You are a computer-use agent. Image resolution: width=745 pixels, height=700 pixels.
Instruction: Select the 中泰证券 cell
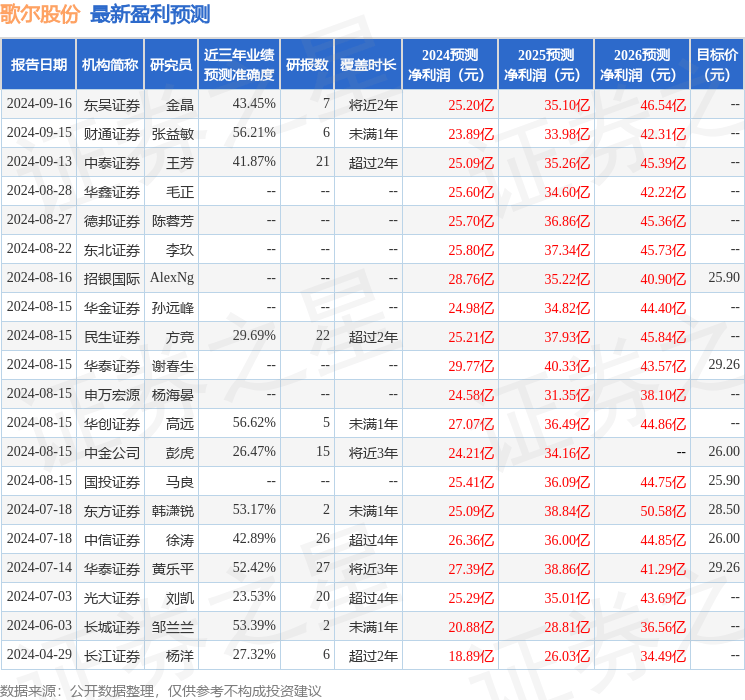[x=112, y=163]
